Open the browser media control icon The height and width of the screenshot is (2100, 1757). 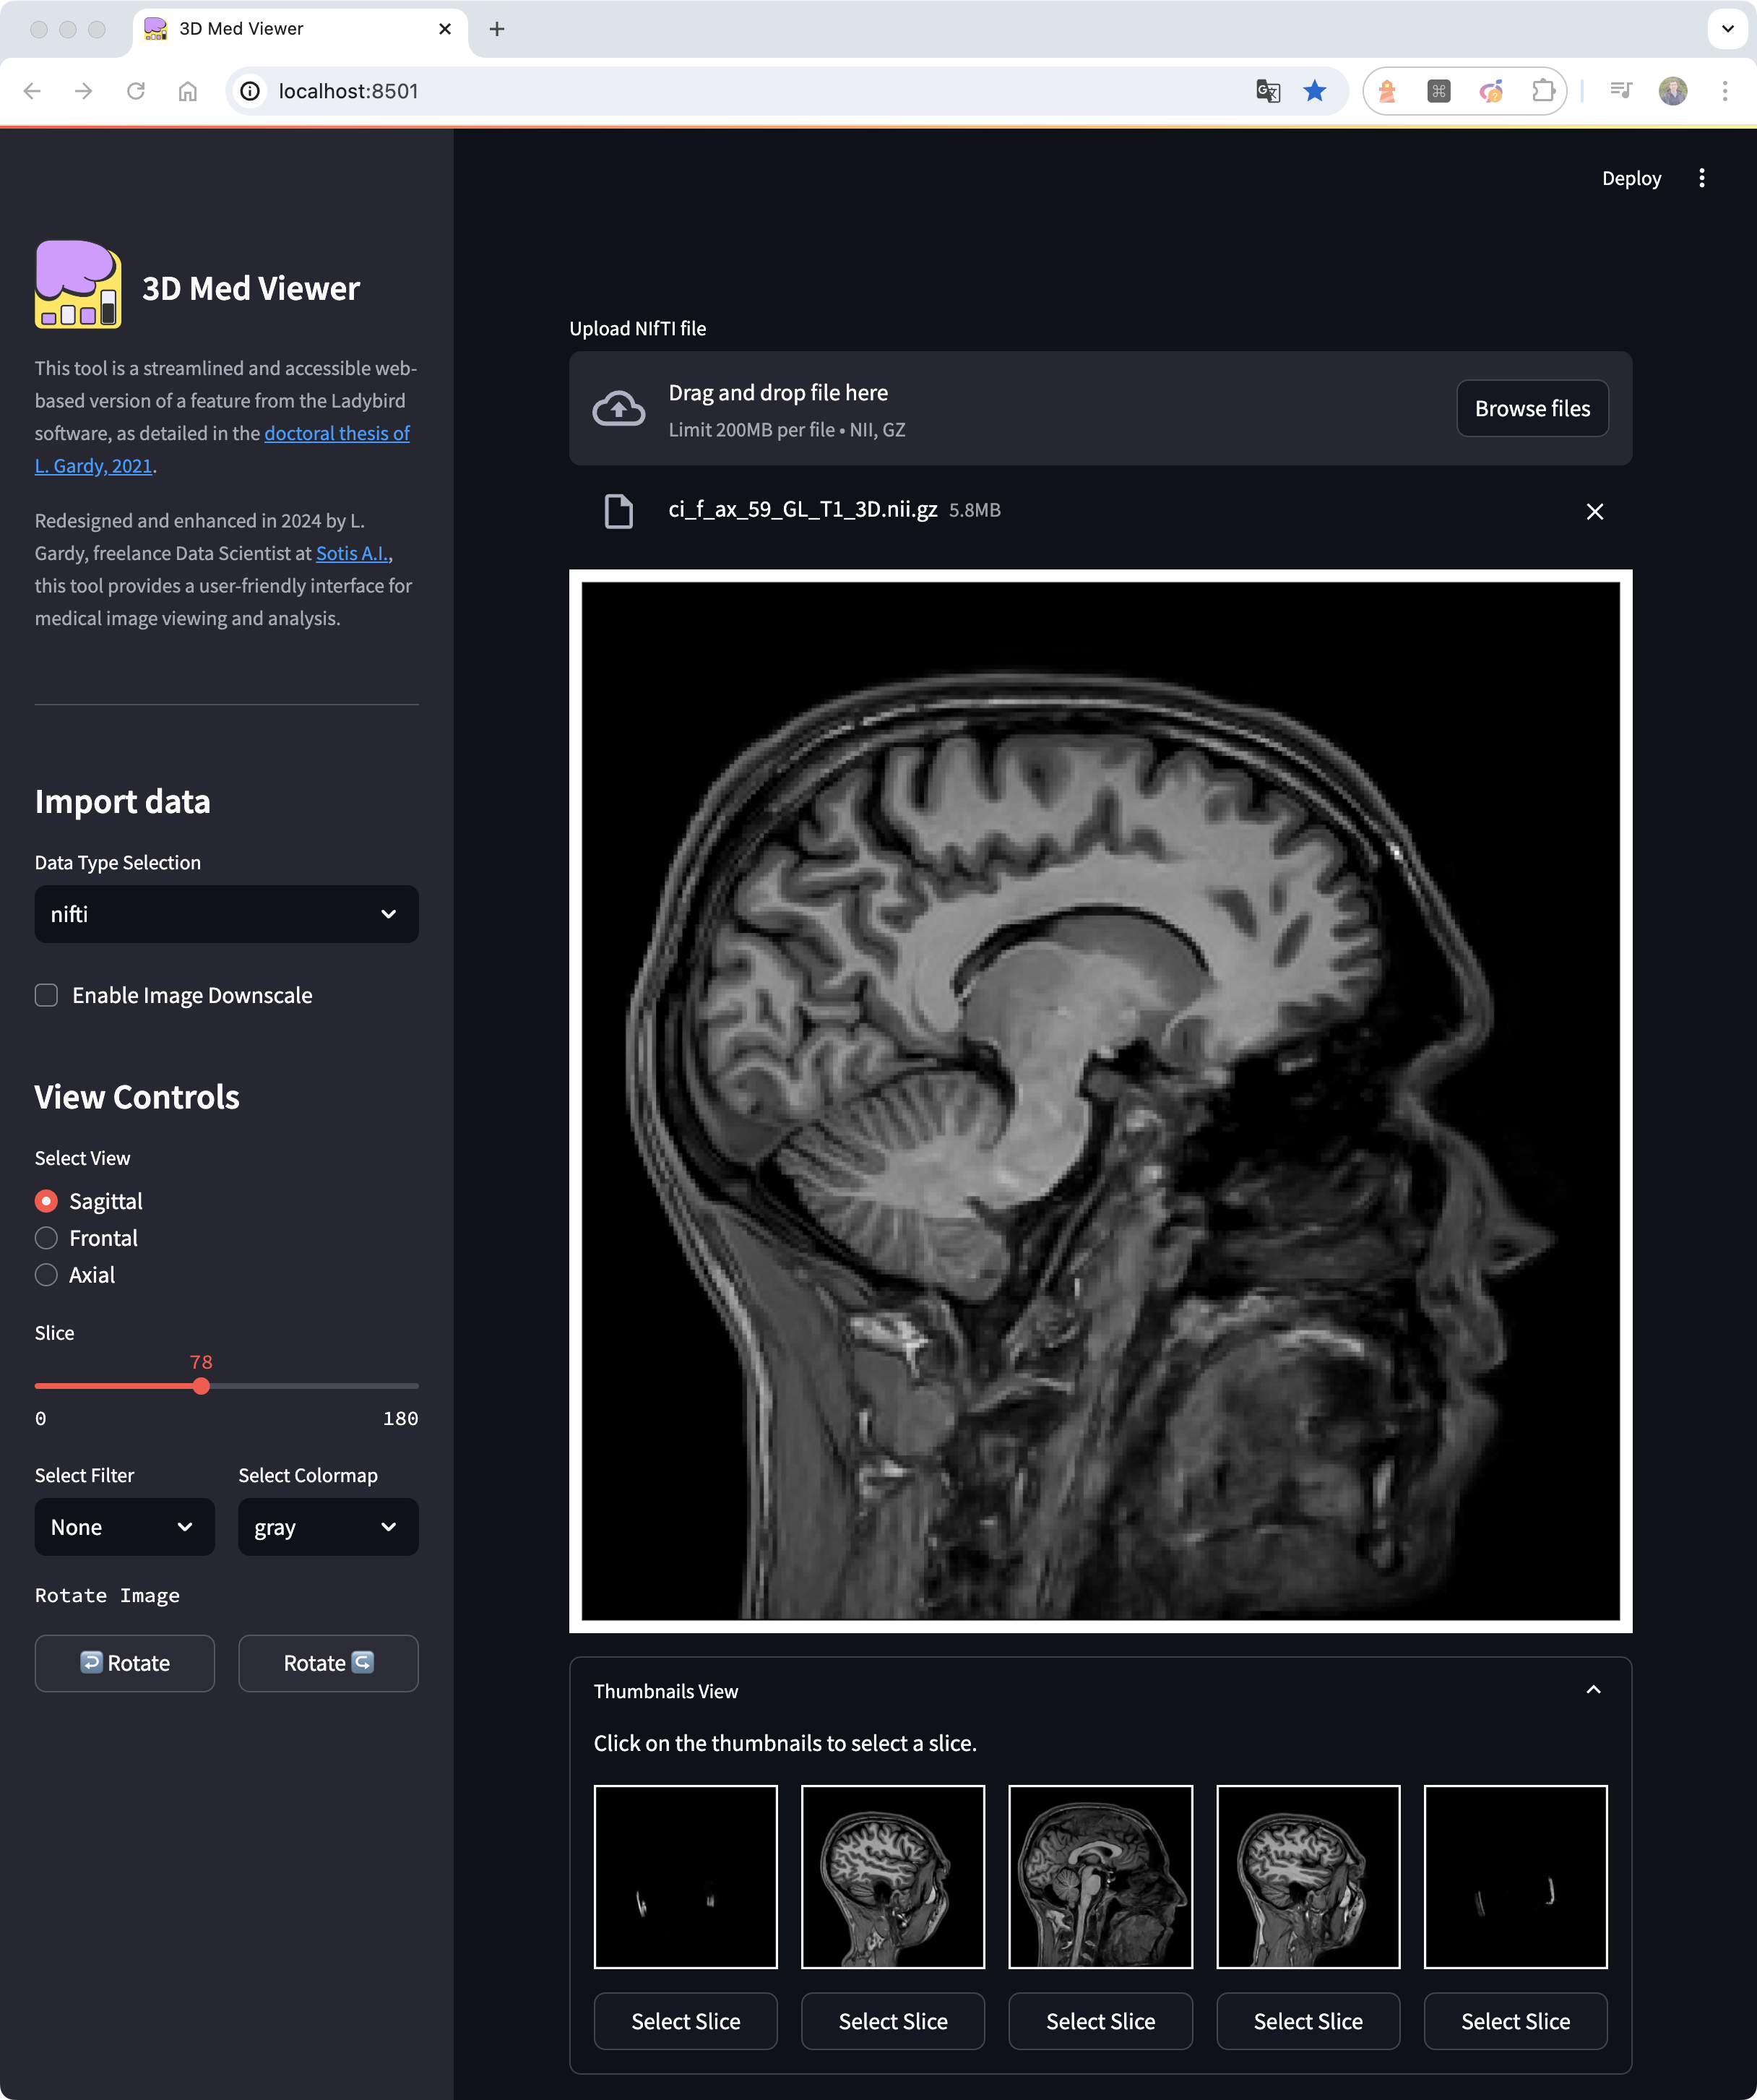click(1621, 91)
